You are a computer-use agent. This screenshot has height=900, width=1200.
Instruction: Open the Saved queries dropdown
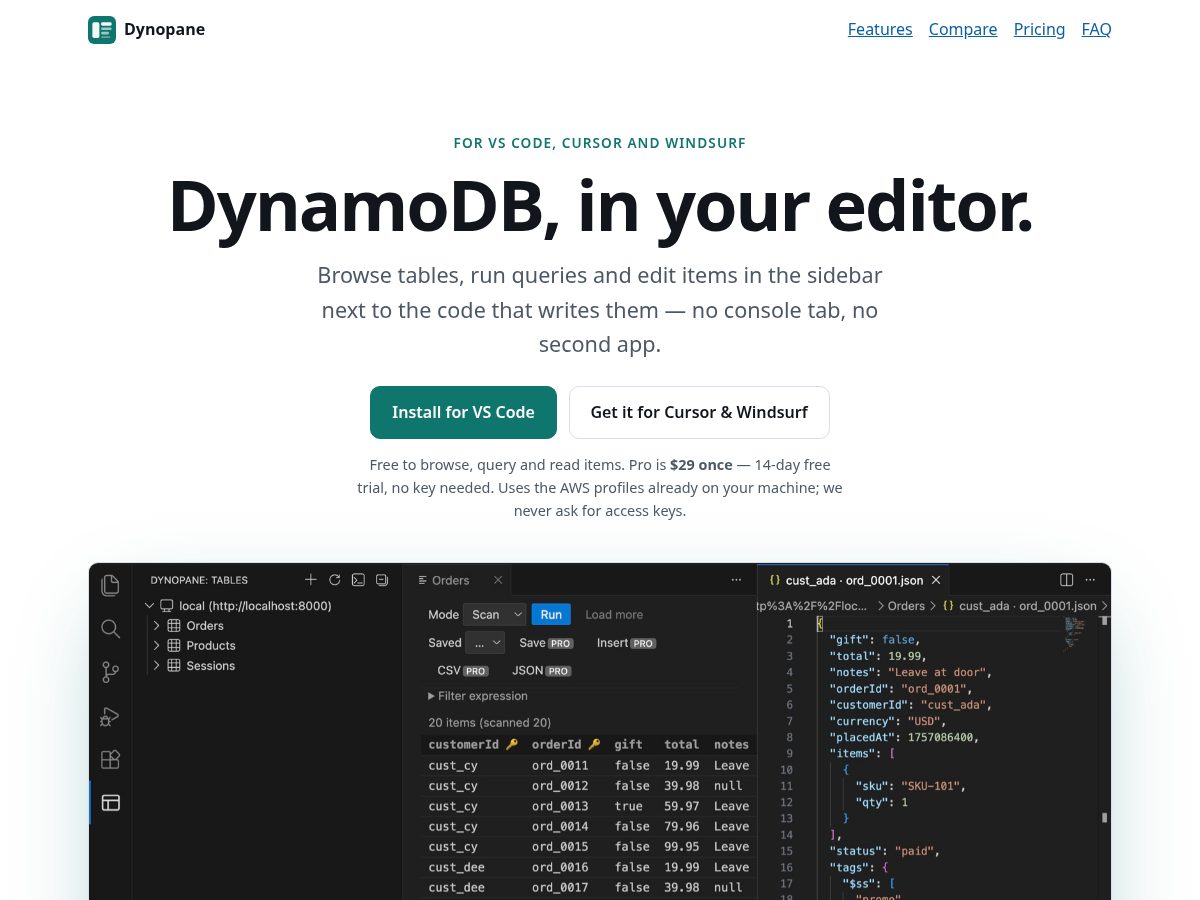[485, 643]
